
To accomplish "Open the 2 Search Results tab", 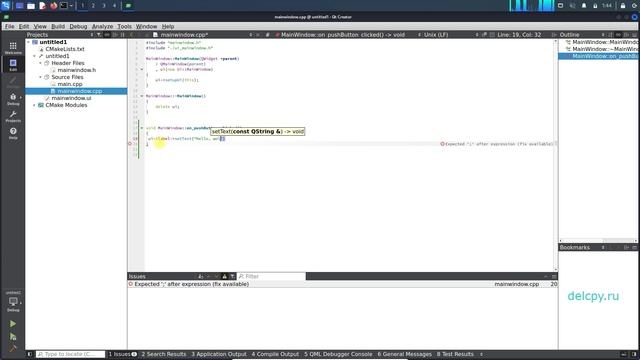I will (x=164, y=354).
